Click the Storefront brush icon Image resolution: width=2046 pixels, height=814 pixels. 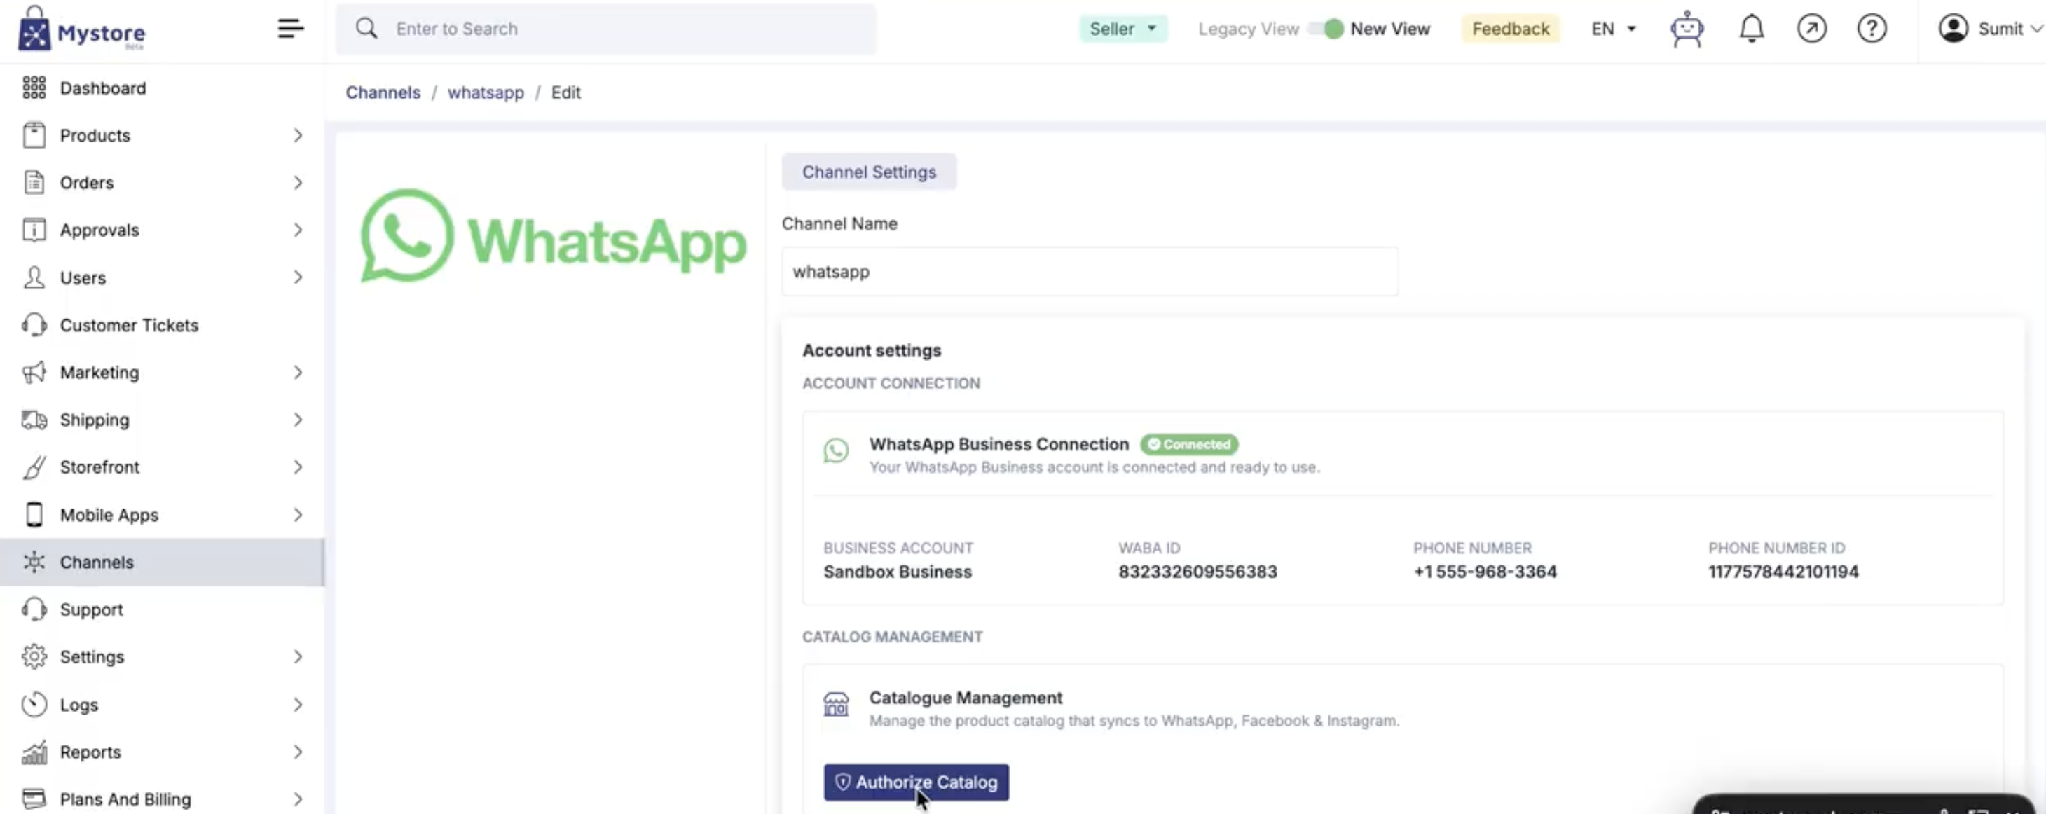pyautogui.click(x=34, y=467)
